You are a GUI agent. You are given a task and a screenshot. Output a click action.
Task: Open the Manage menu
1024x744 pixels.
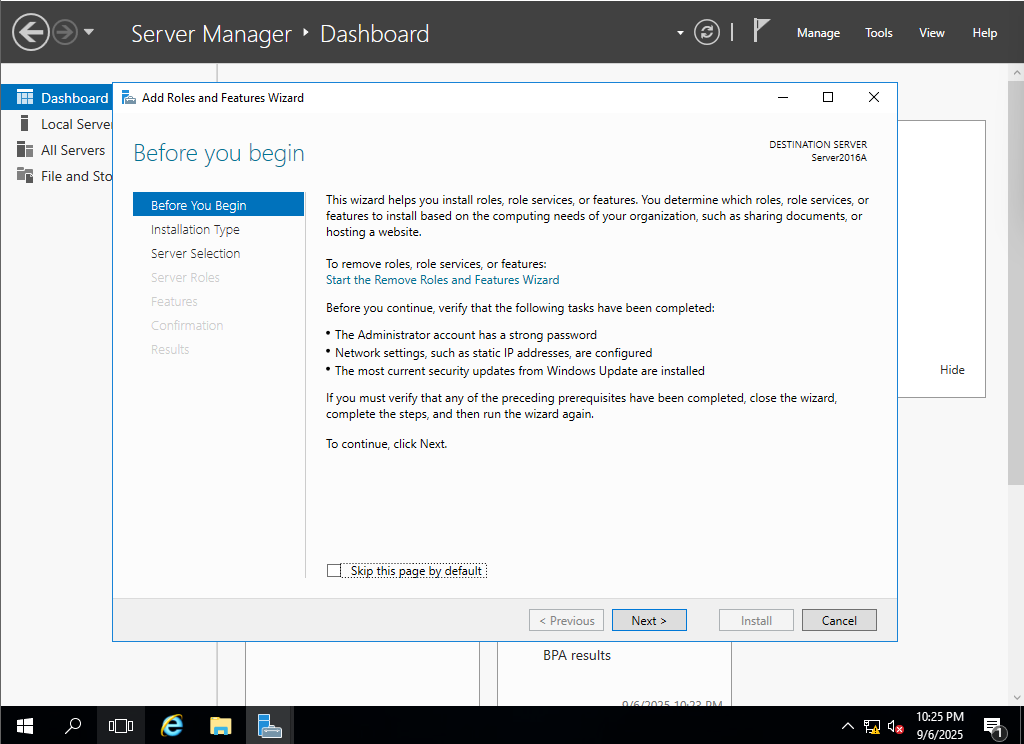pyautogui.click(x=818, y=33)
